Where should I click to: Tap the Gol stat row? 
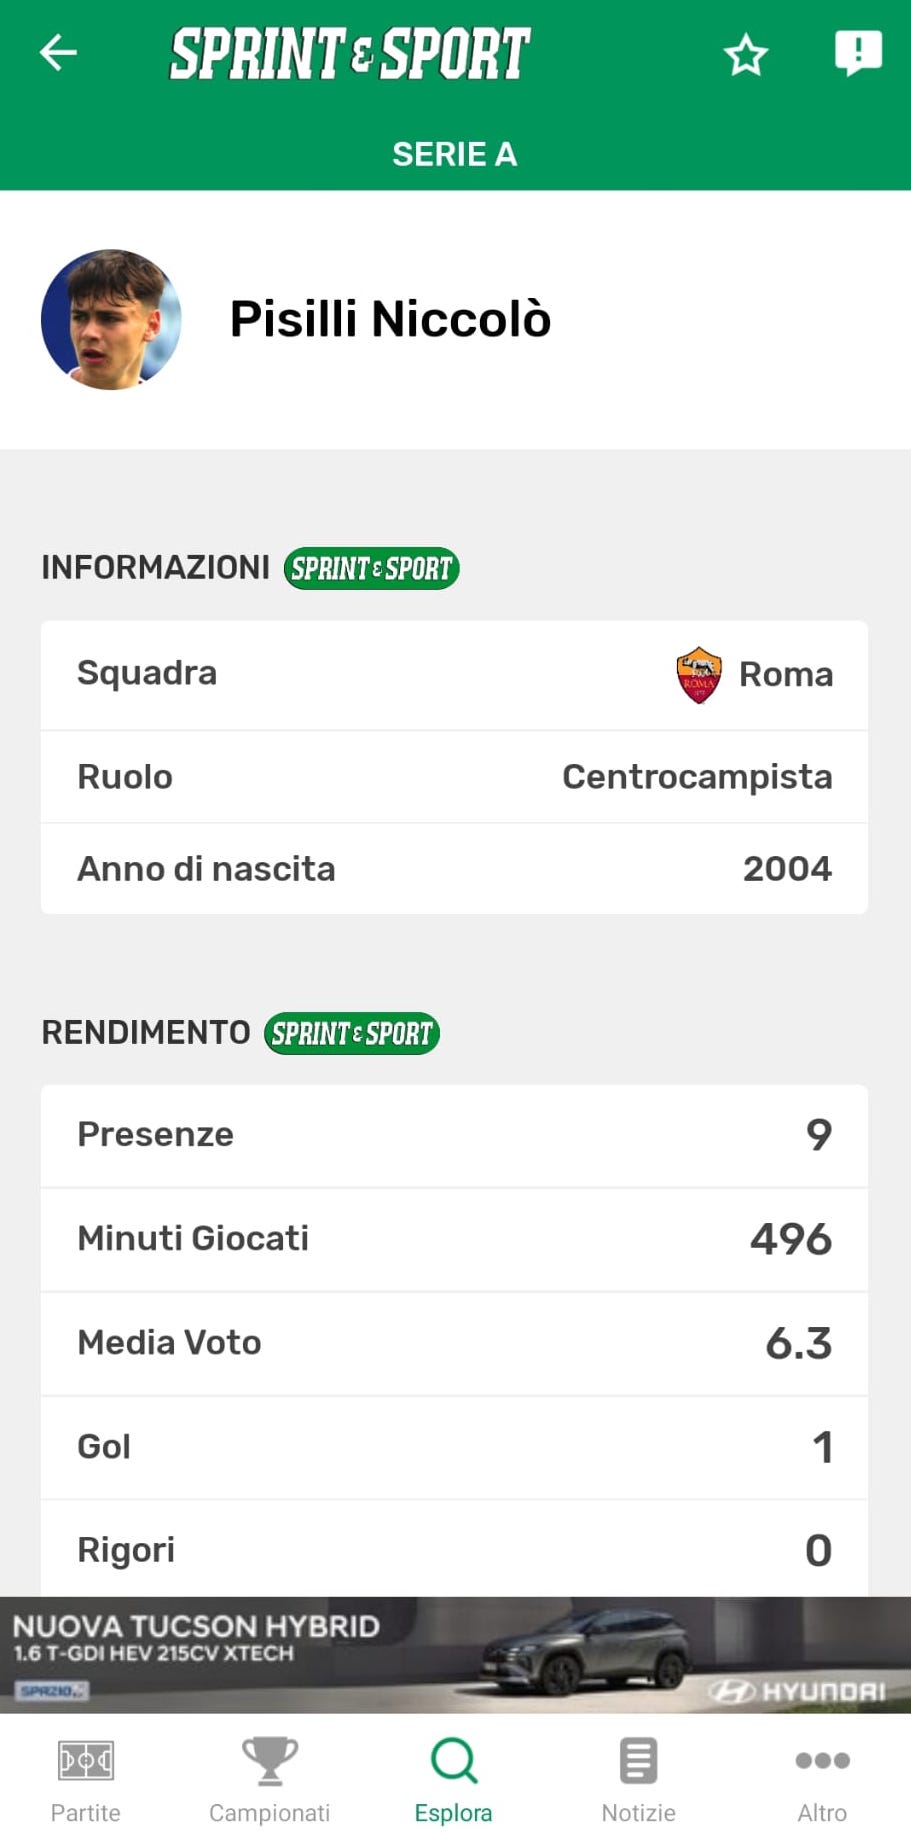[x=454, y=1447]
